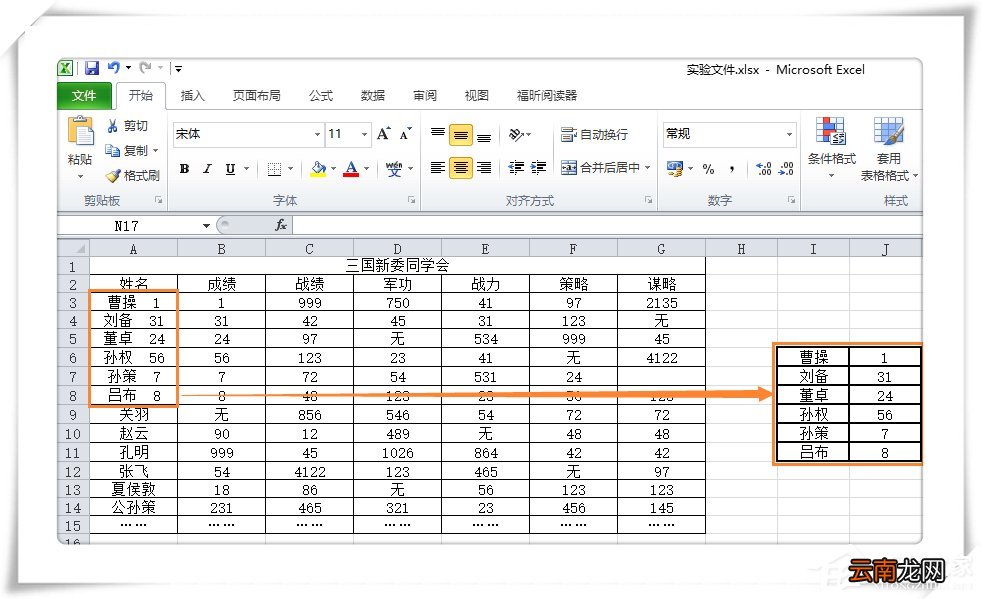Cut selection with 剪切
982x599 pixels.
click(x=127, y=126)
